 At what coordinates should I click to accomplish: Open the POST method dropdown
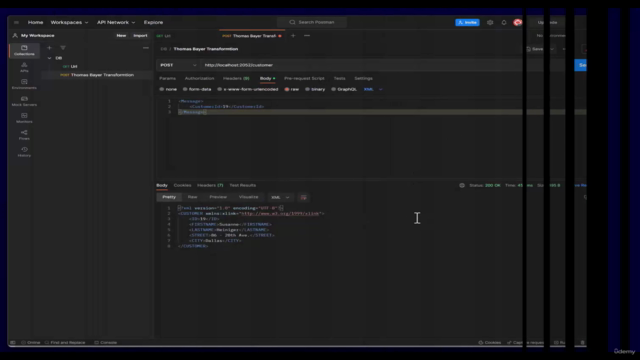coord(178,65)
